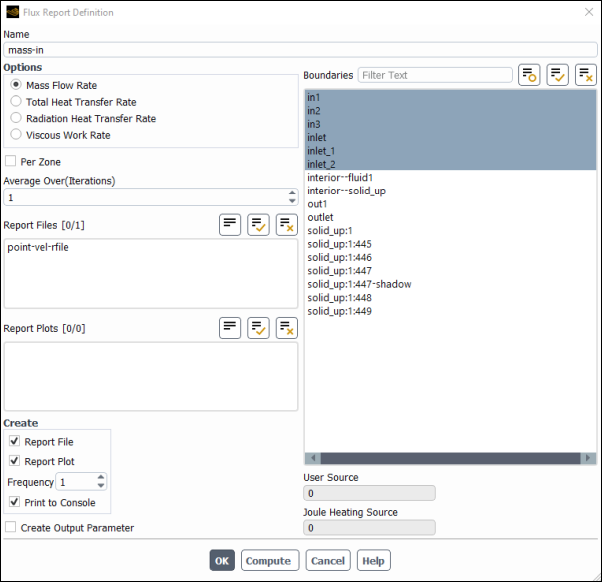The image size is (602, 582).
Task: Select boundary solid_up:1:448
Action: 450,298
